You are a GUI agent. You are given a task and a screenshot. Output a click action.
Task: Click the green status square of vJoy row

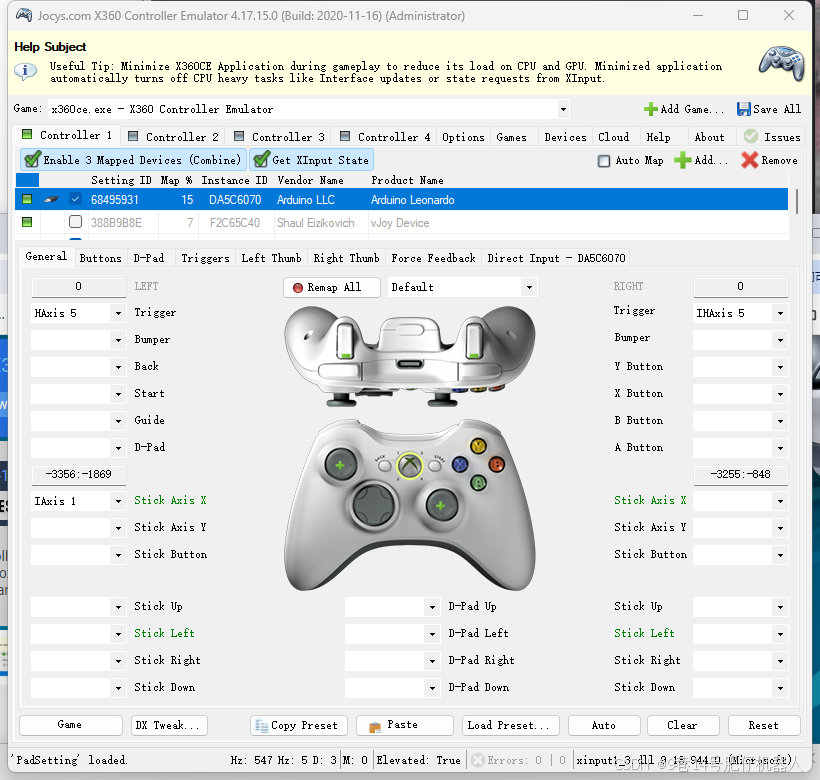[x=27, y=222]
